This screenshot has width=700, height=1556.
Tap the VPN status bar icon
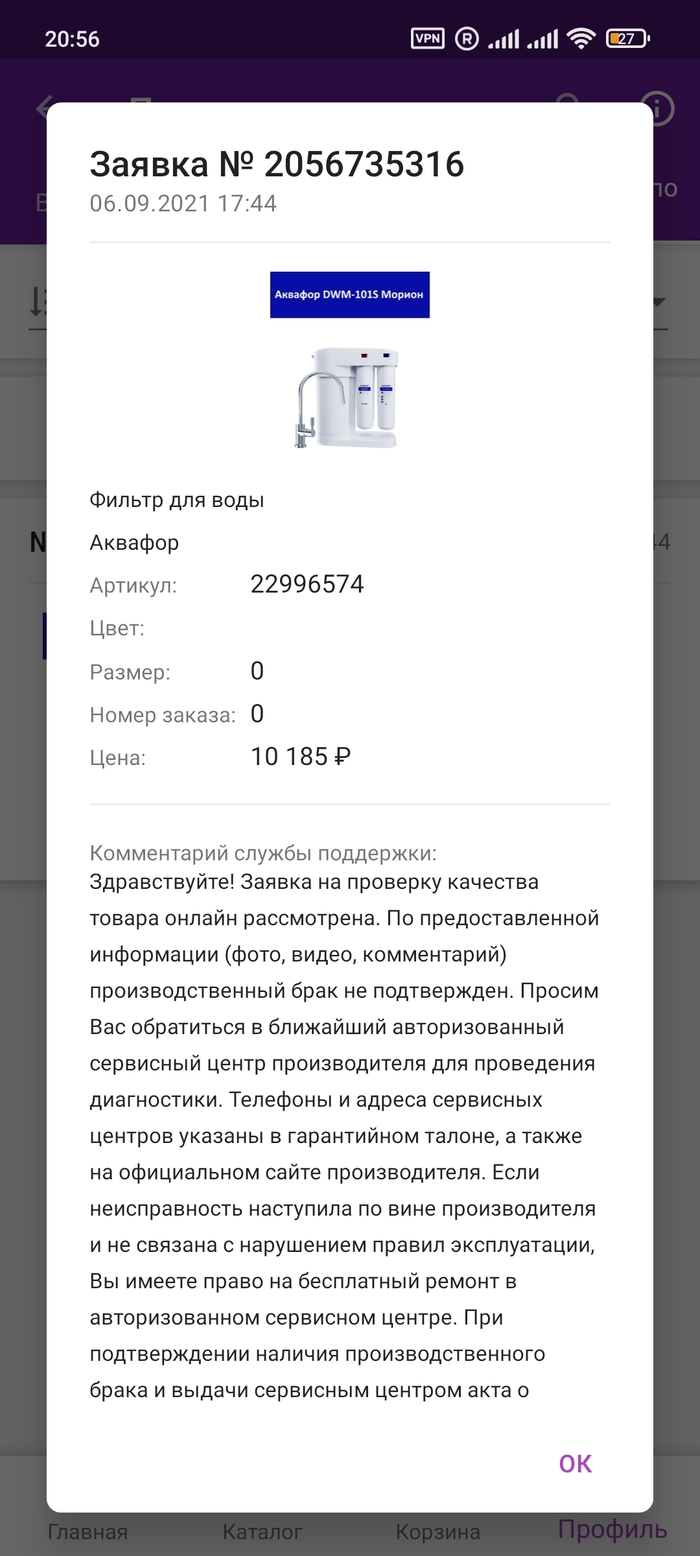coord(428,39)
